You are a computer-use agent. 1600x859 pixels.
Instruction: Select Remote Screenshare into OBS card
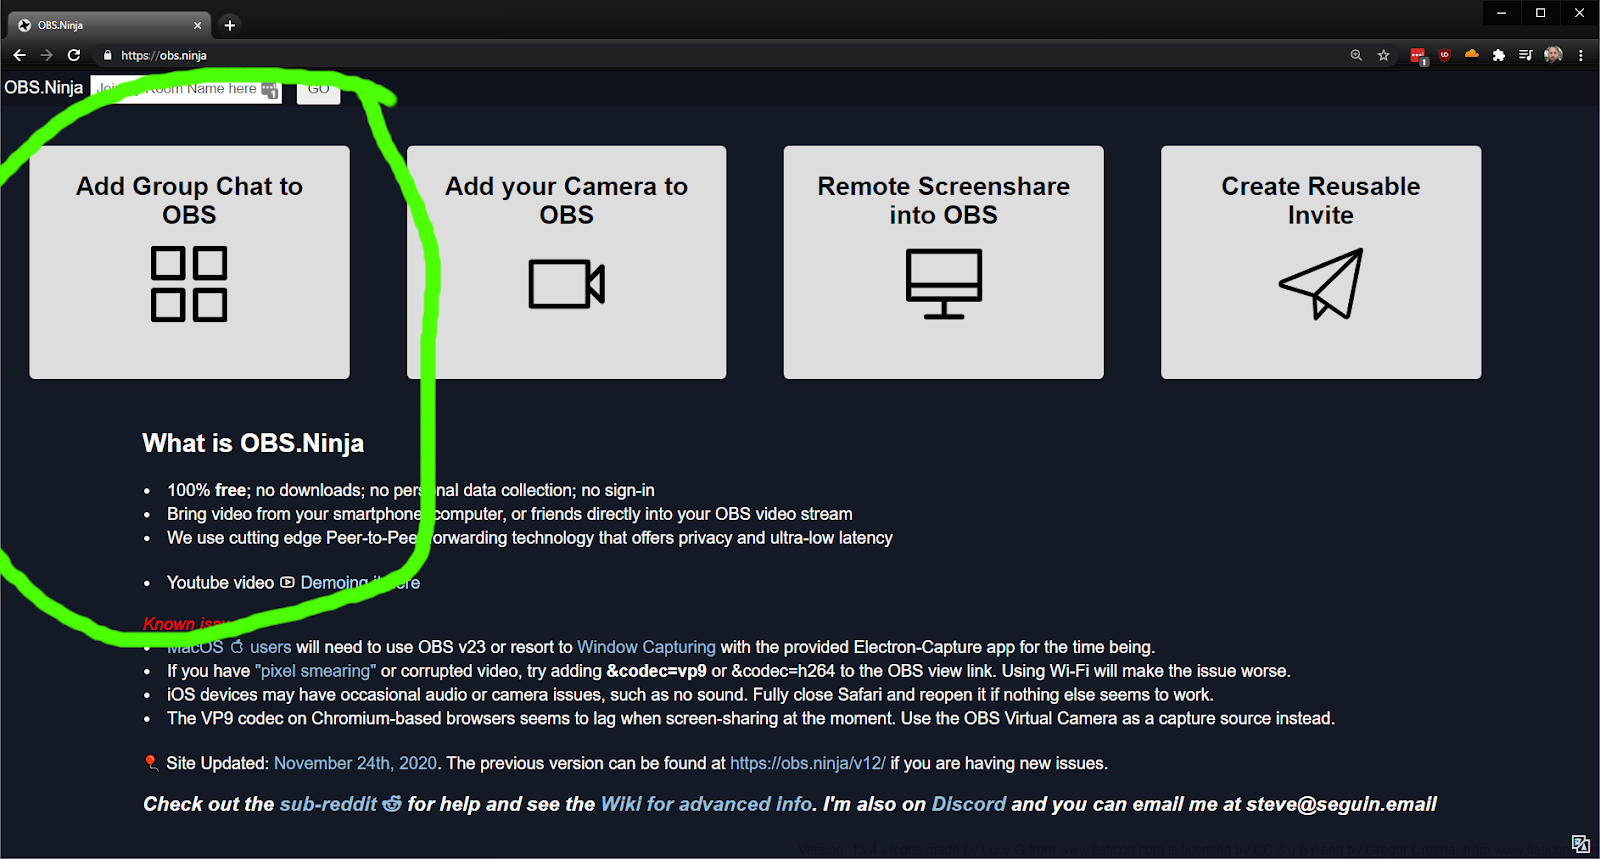coord(943,262)
